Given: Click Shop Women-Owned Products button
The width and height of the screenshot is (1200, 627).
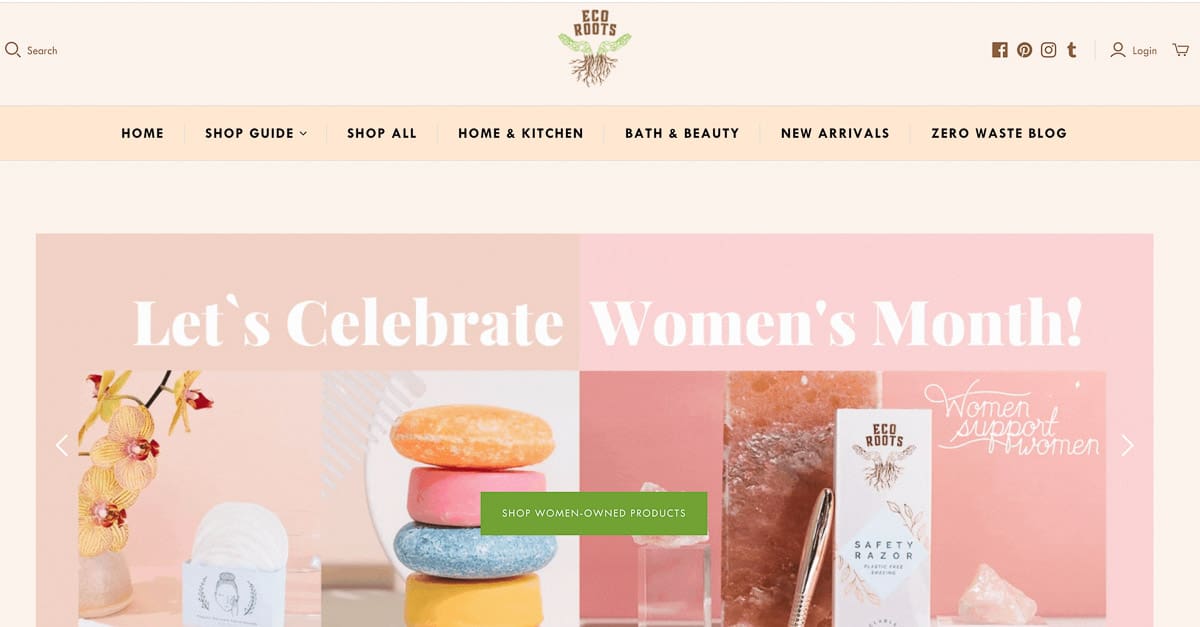Looking at the screenshot, I should (594, 513).
